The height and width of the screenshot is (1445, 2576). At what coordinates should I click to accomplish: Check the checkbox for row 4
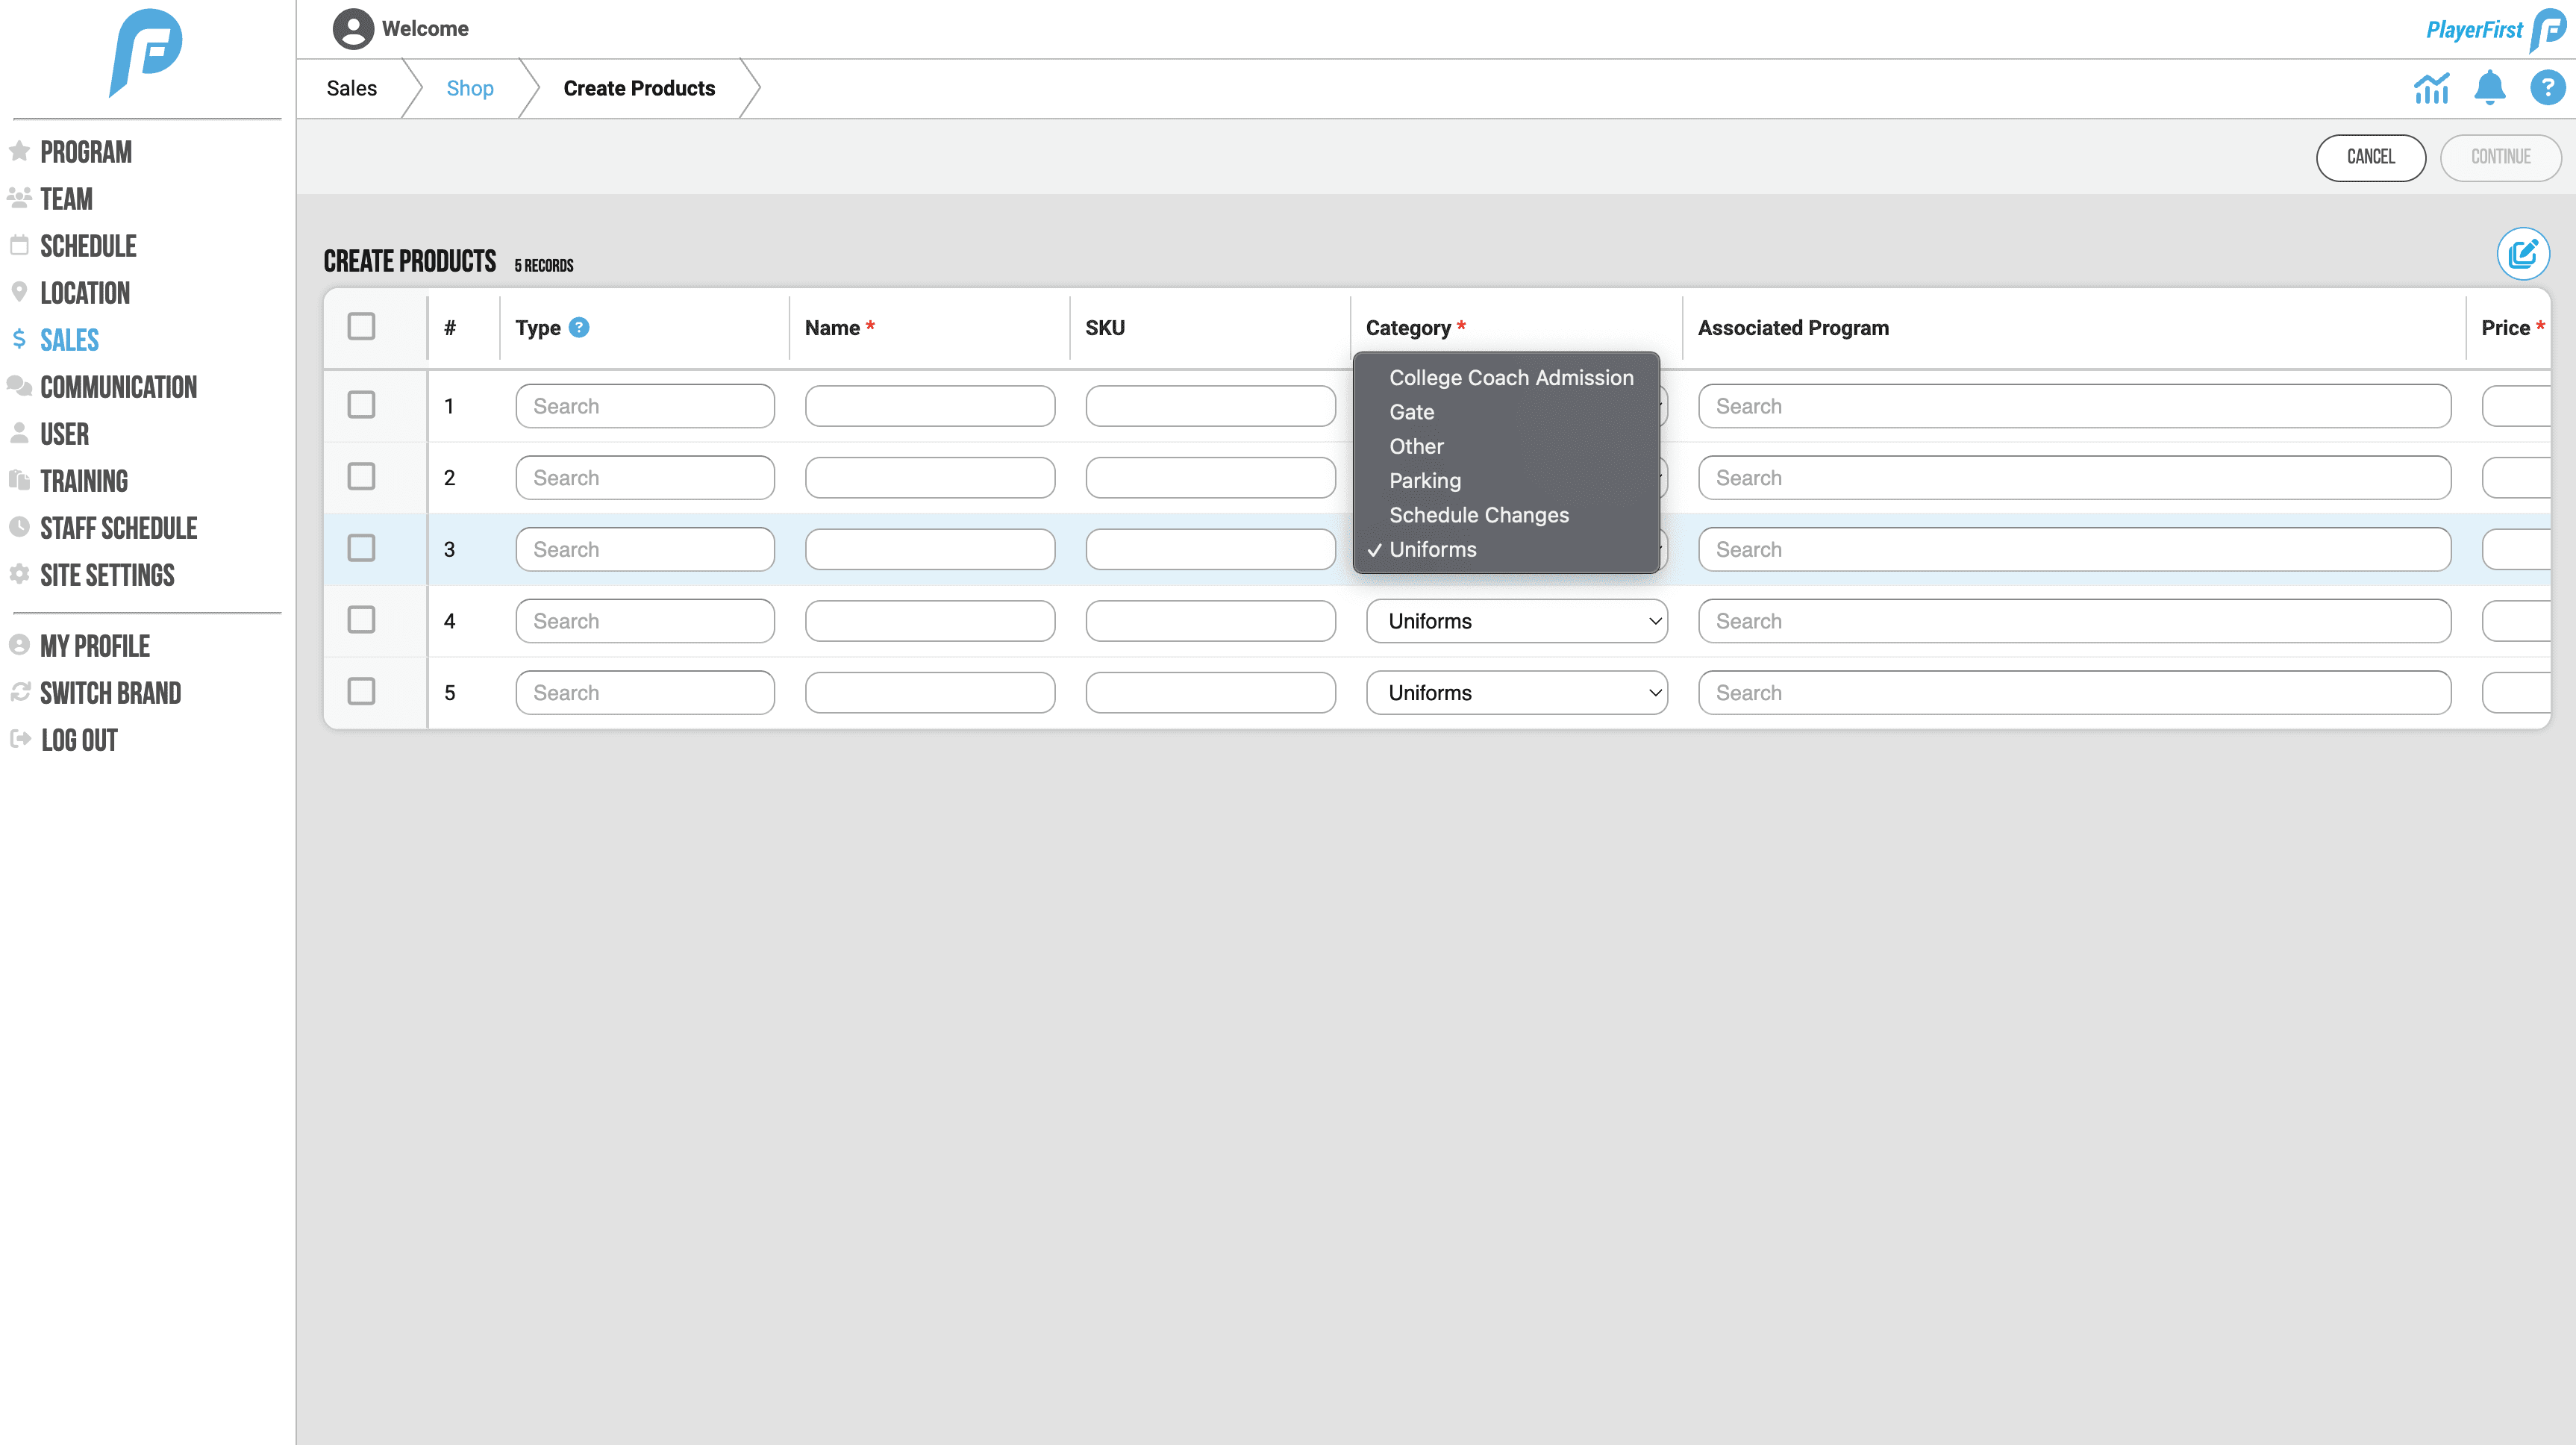click(x=361, y=620)
